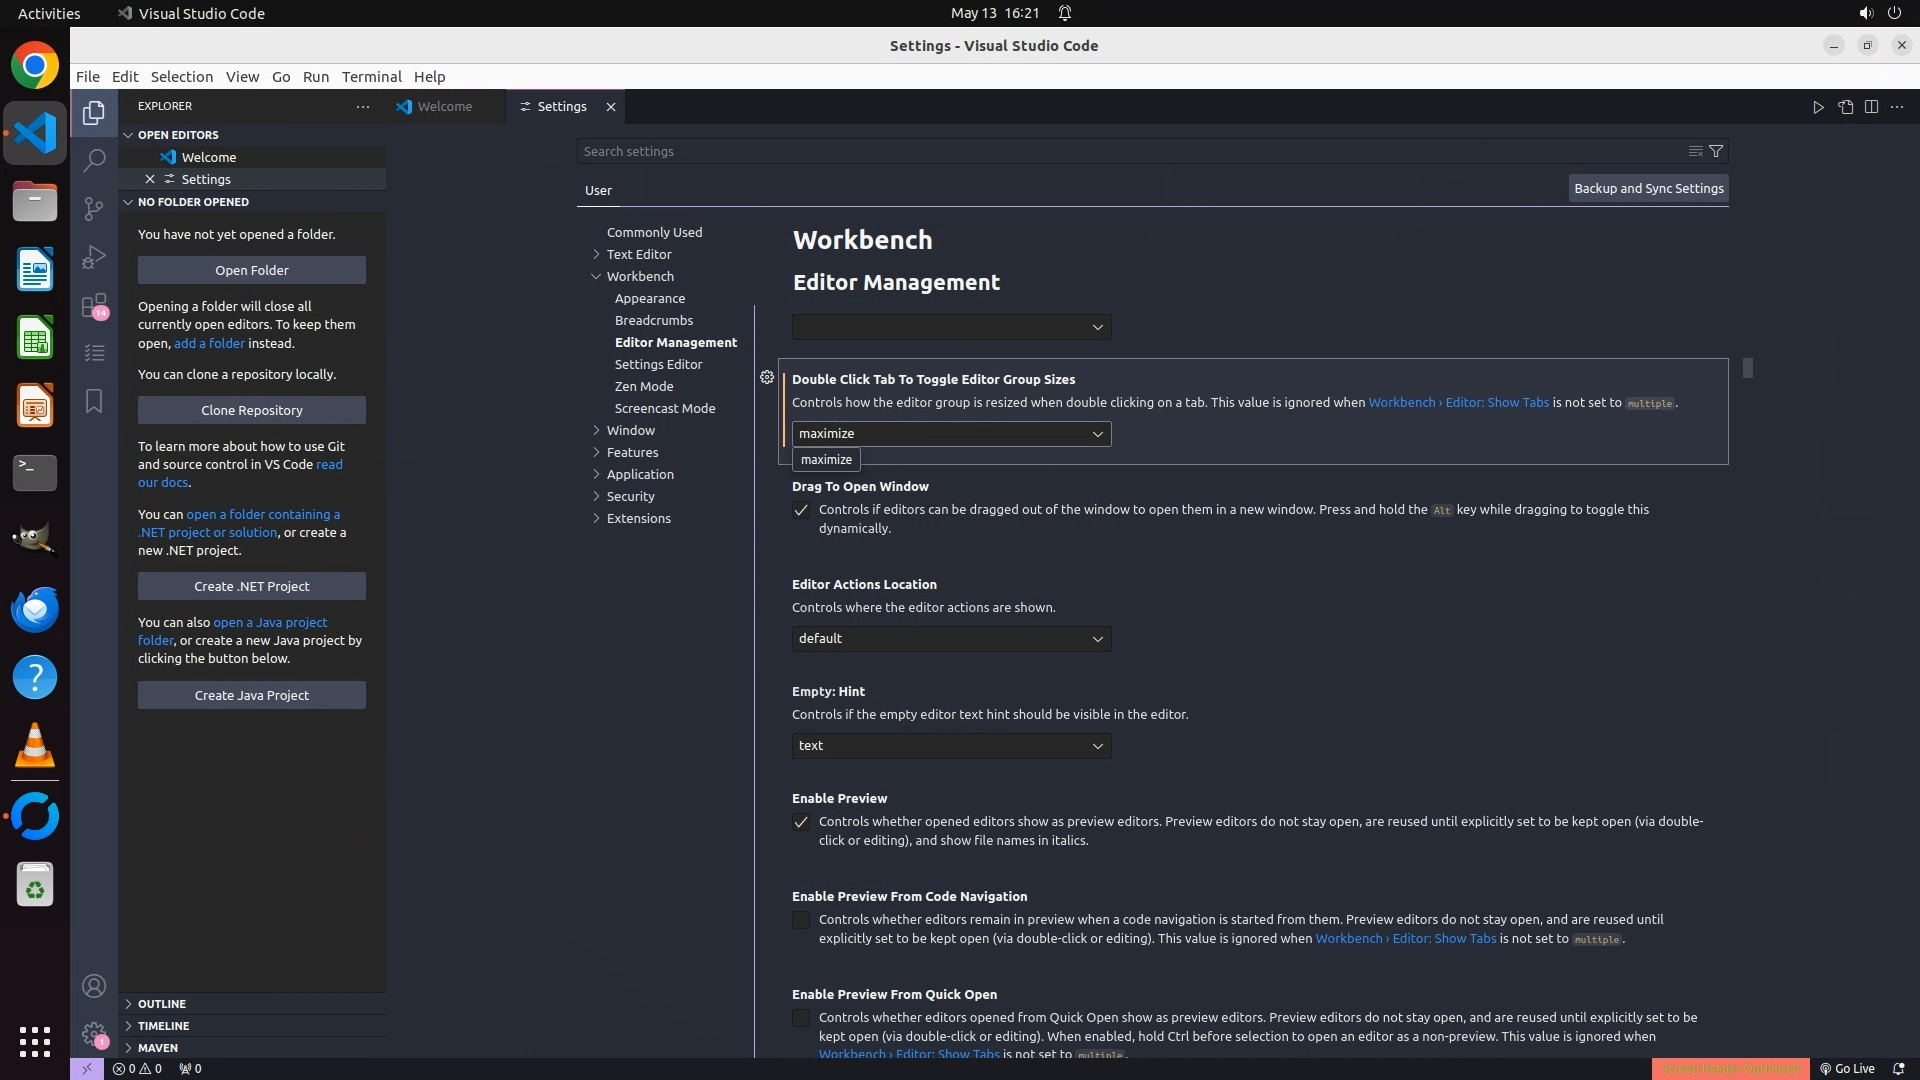
Task: Click the Clone Repository button
Action: coord(252,410)
